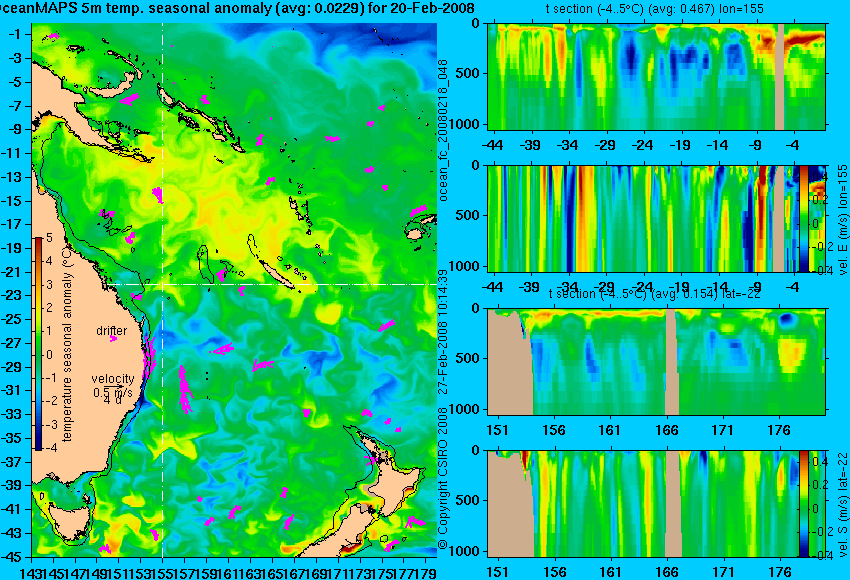
Task: Click the vel. E color bar
Action: click(803, 218)
